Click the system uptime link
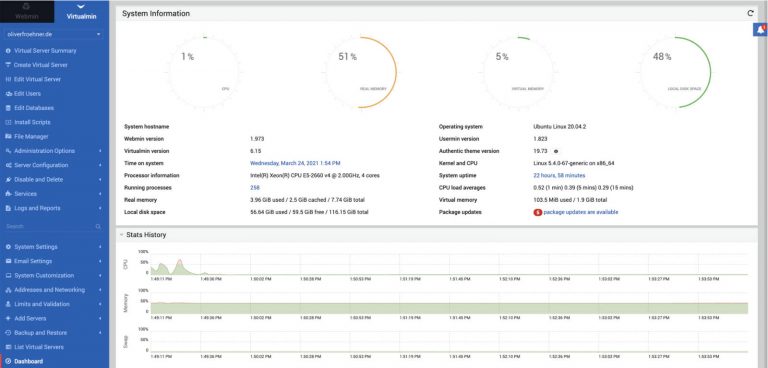 pyautogui.click(x=559, y=175)
